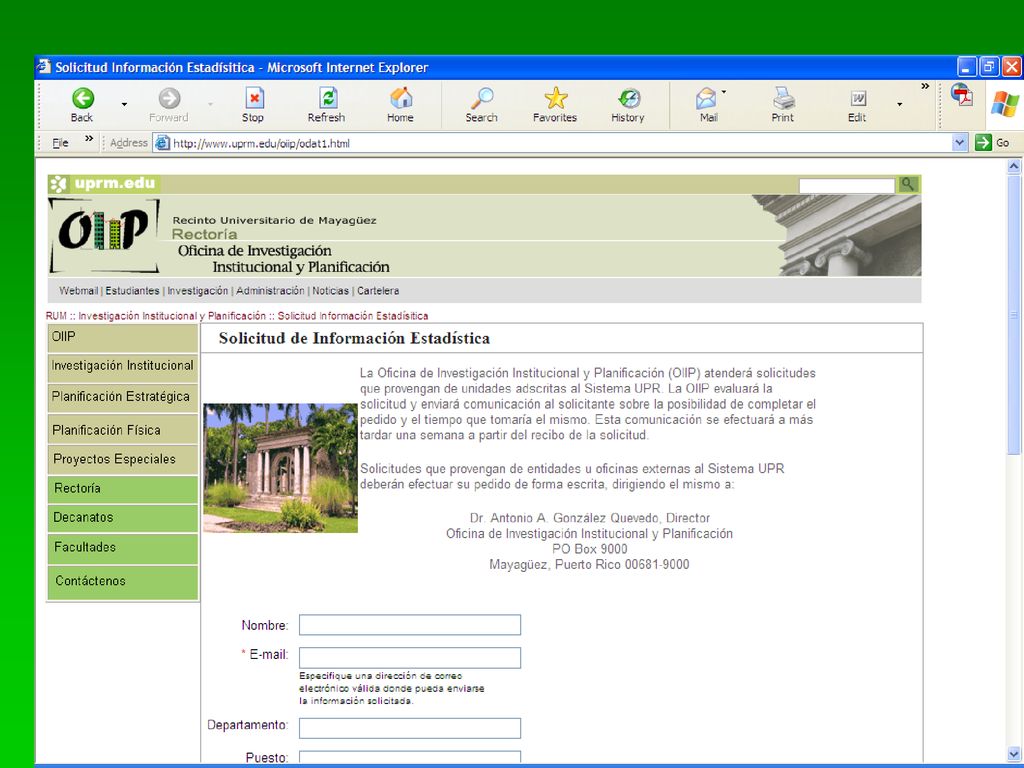Screen dimensions: 1024x768
Task: Click the vertical scrollbar thumb
Action: [1014, 315]
